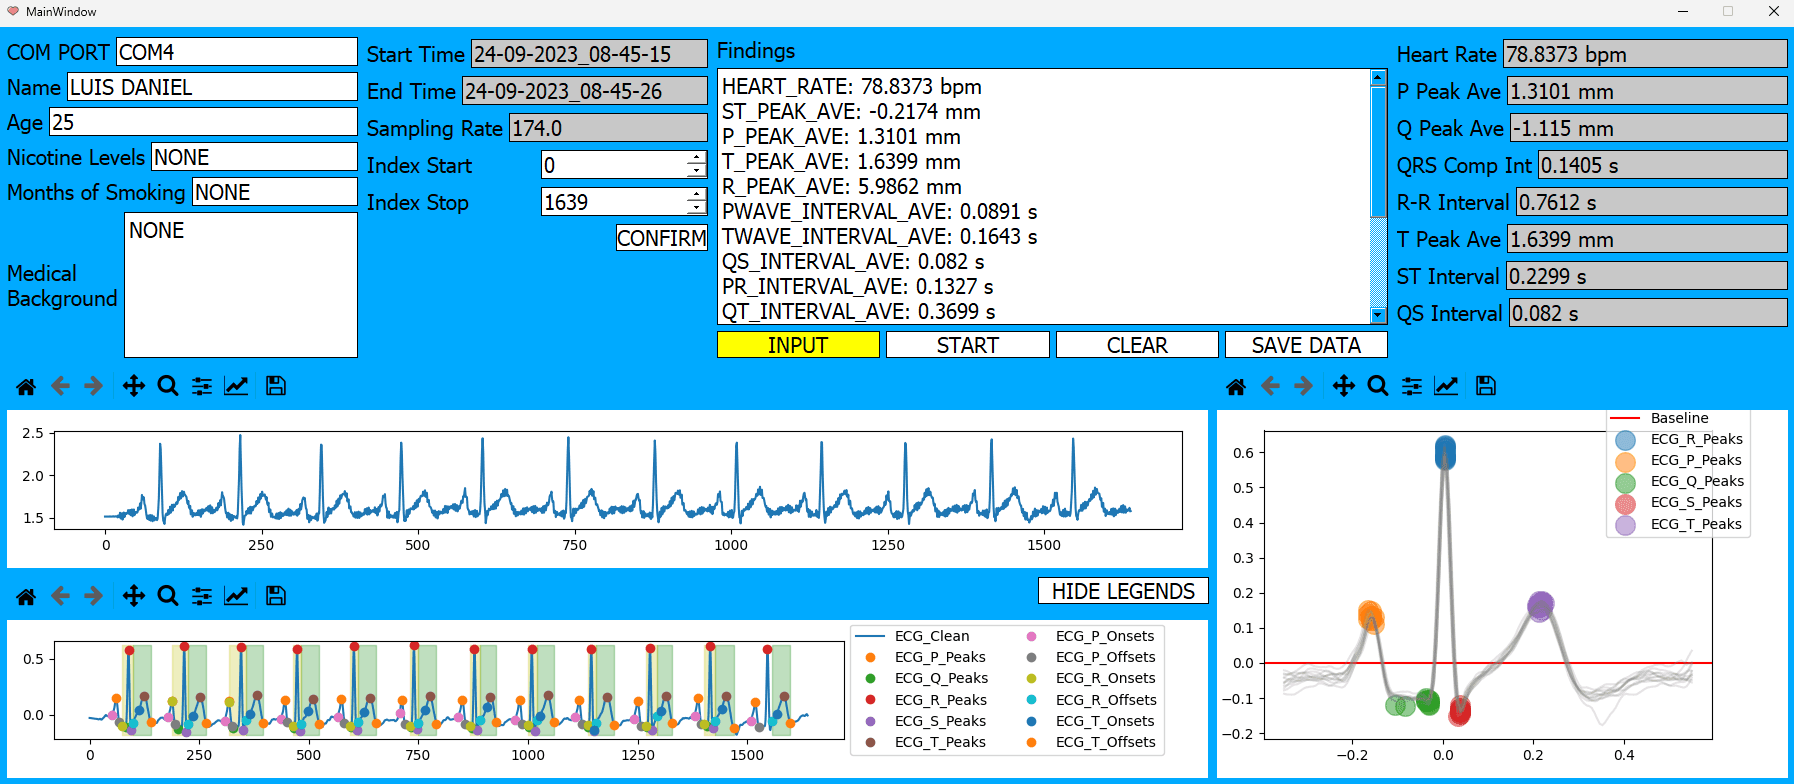Decrease the Index Stop value with the down arrow
This screenshot has width=1794, height=784.
[x=696, y=208]
